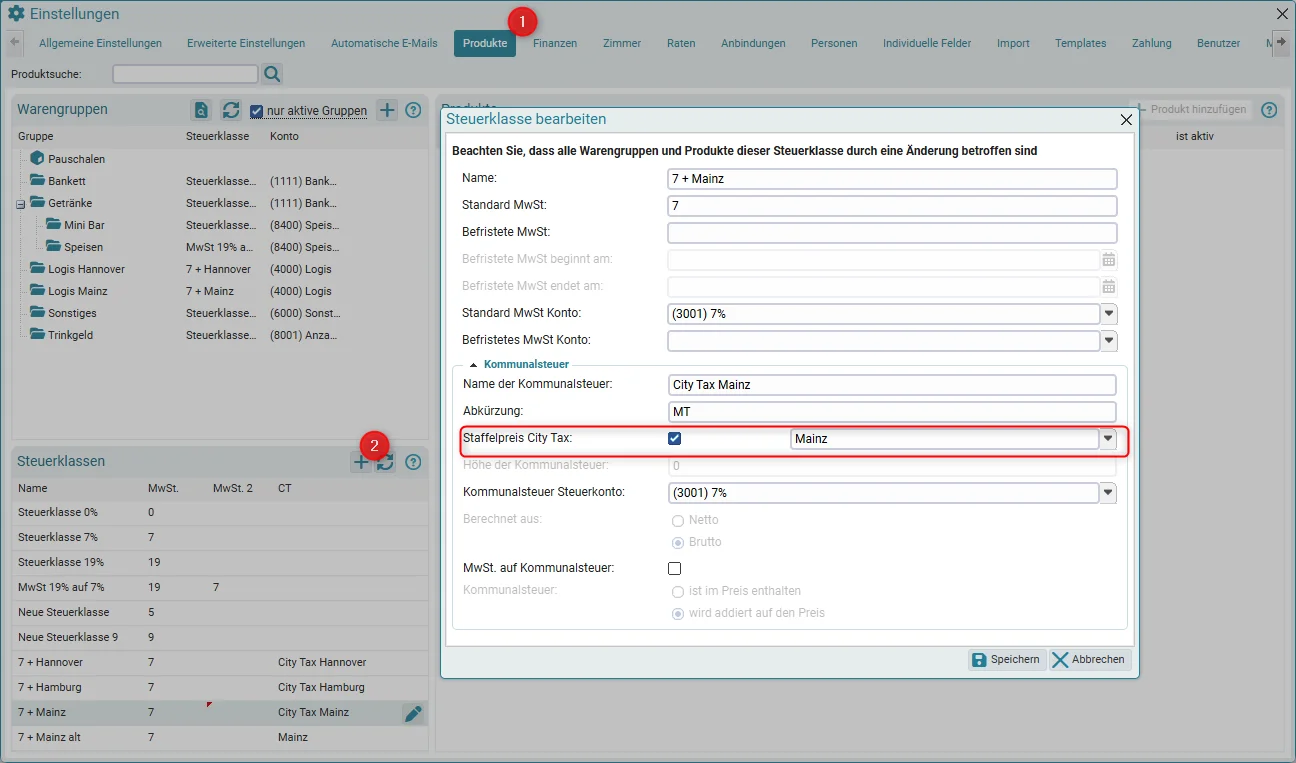1296x763 pixels.
Task: Refresh the Warengruppen list
Action: point(231,110)
